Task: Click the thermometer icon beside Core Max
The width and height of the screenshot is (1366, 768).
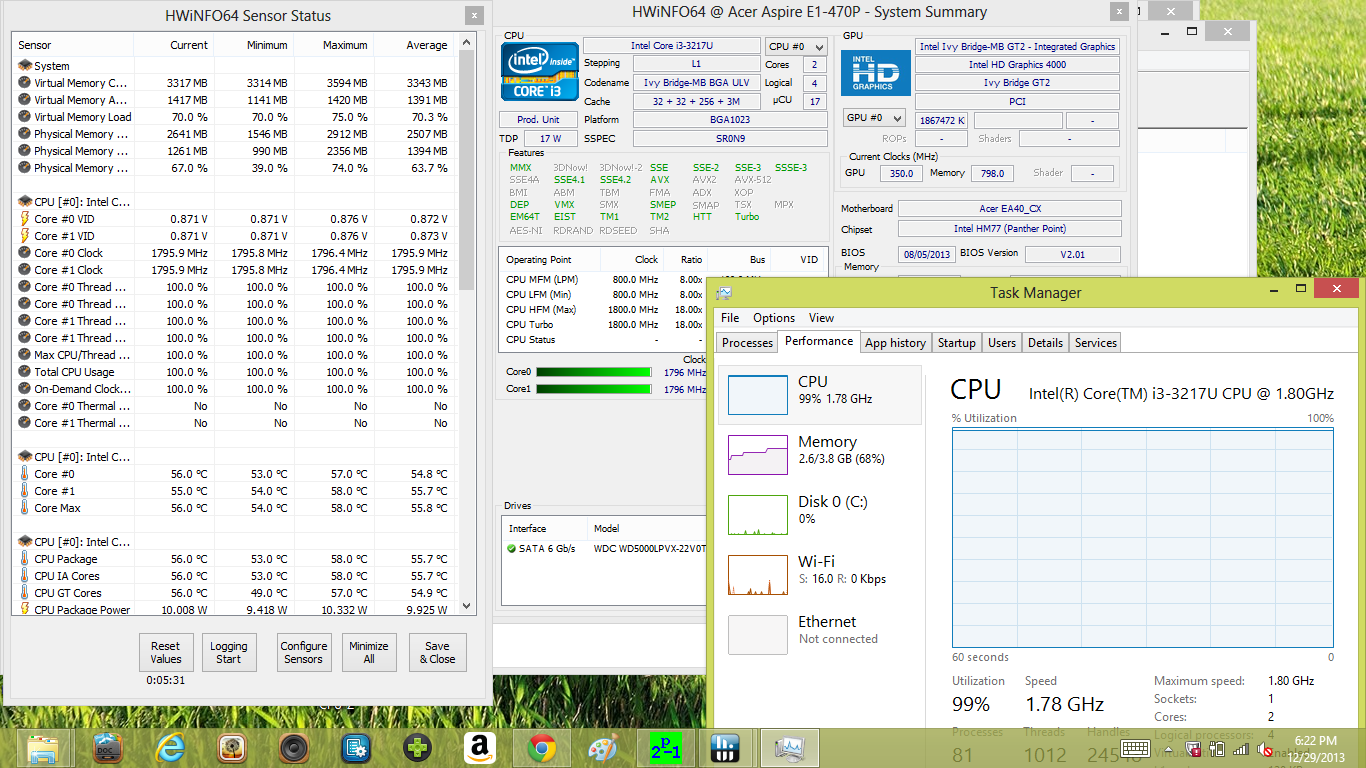Action: coord(25,508)
